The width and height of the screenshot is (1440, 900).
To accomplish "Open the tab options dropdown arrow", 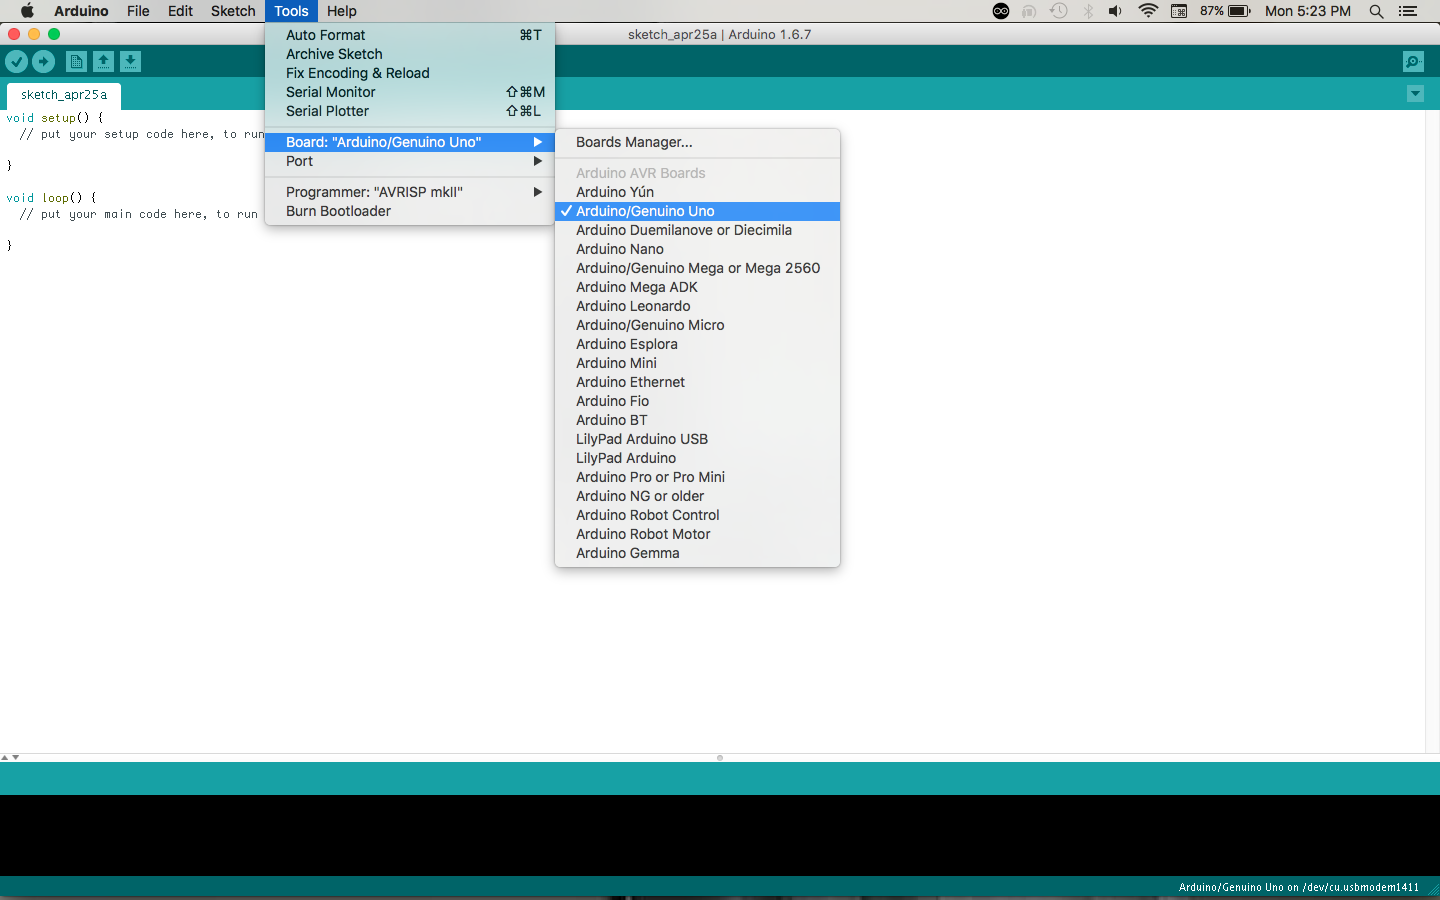I will pos(1415,94).
